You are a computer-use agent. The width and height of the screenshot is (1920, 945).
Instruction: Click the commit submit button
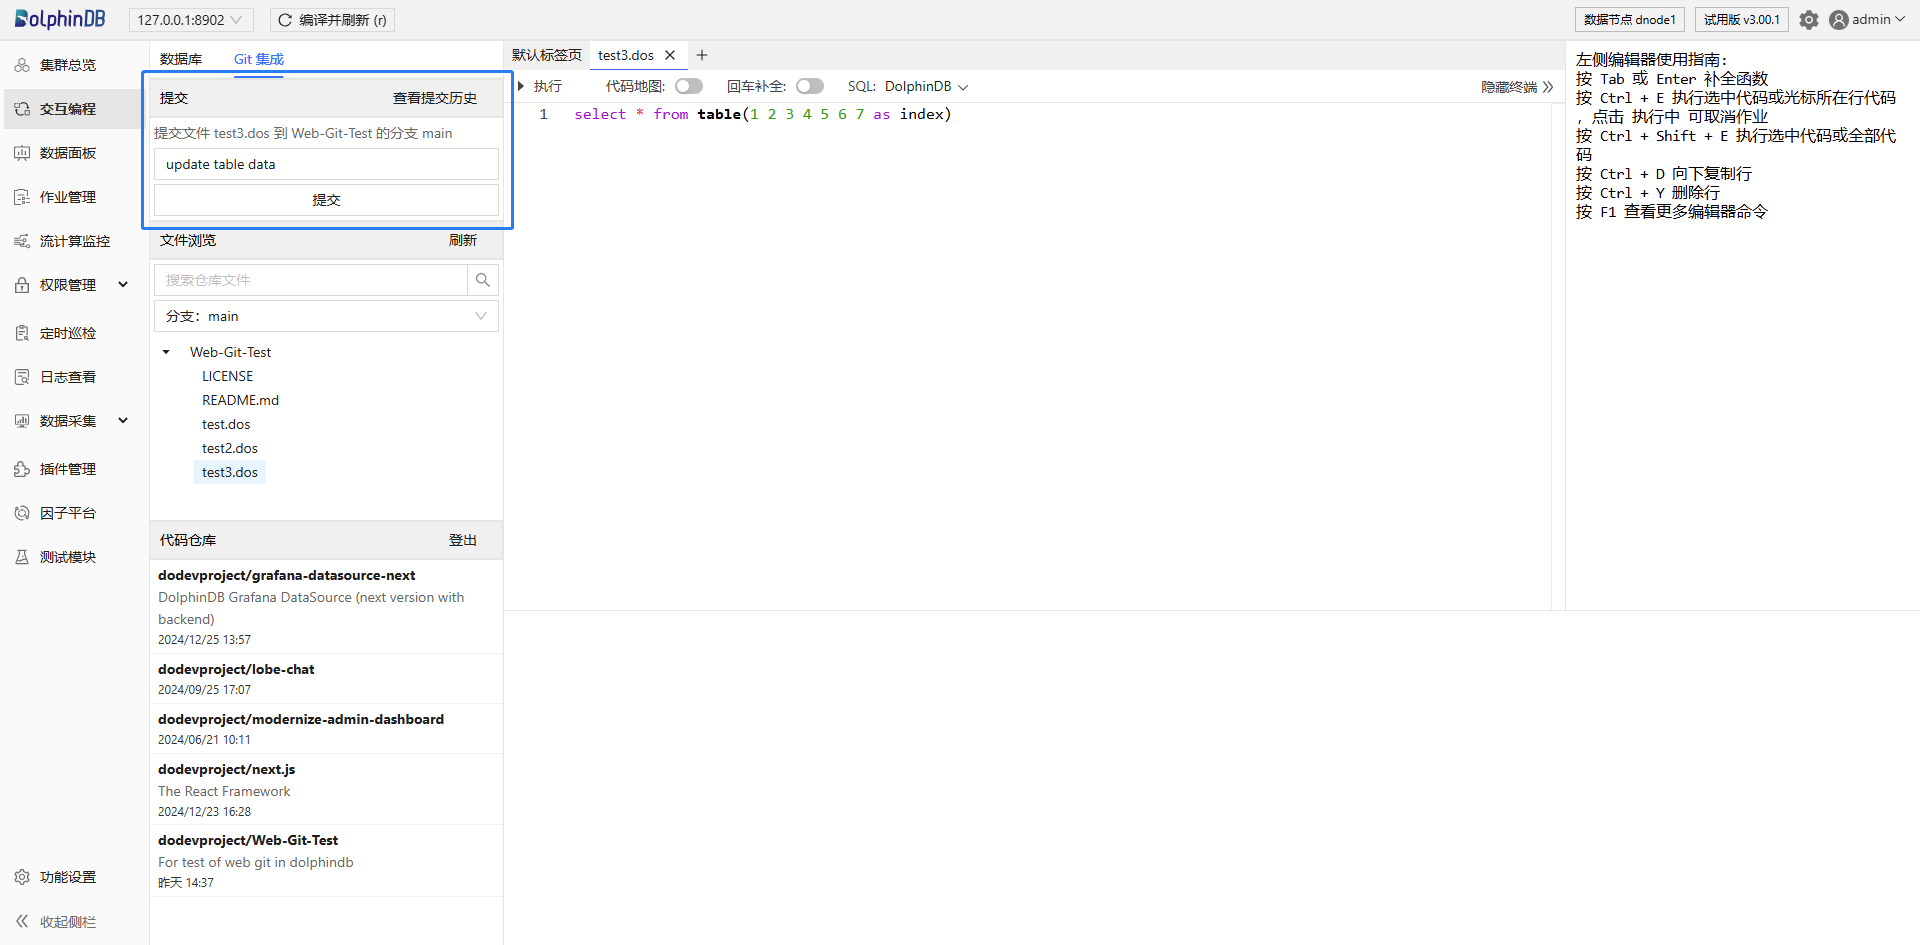tap(326, 200)
